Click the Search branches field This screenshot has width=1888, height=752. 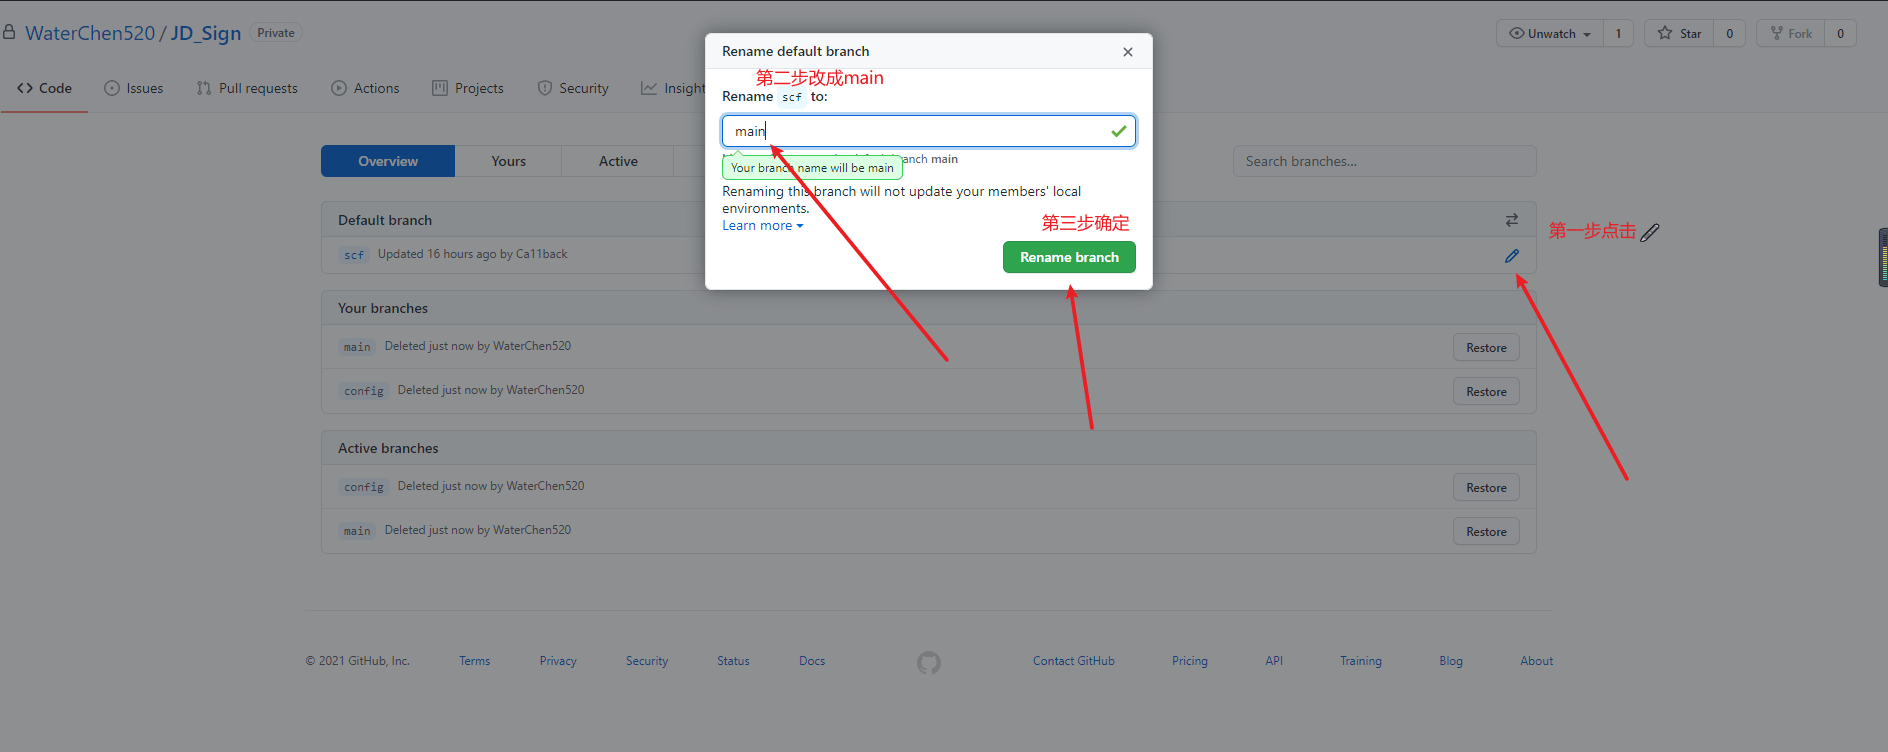[x=1383, y=161]
